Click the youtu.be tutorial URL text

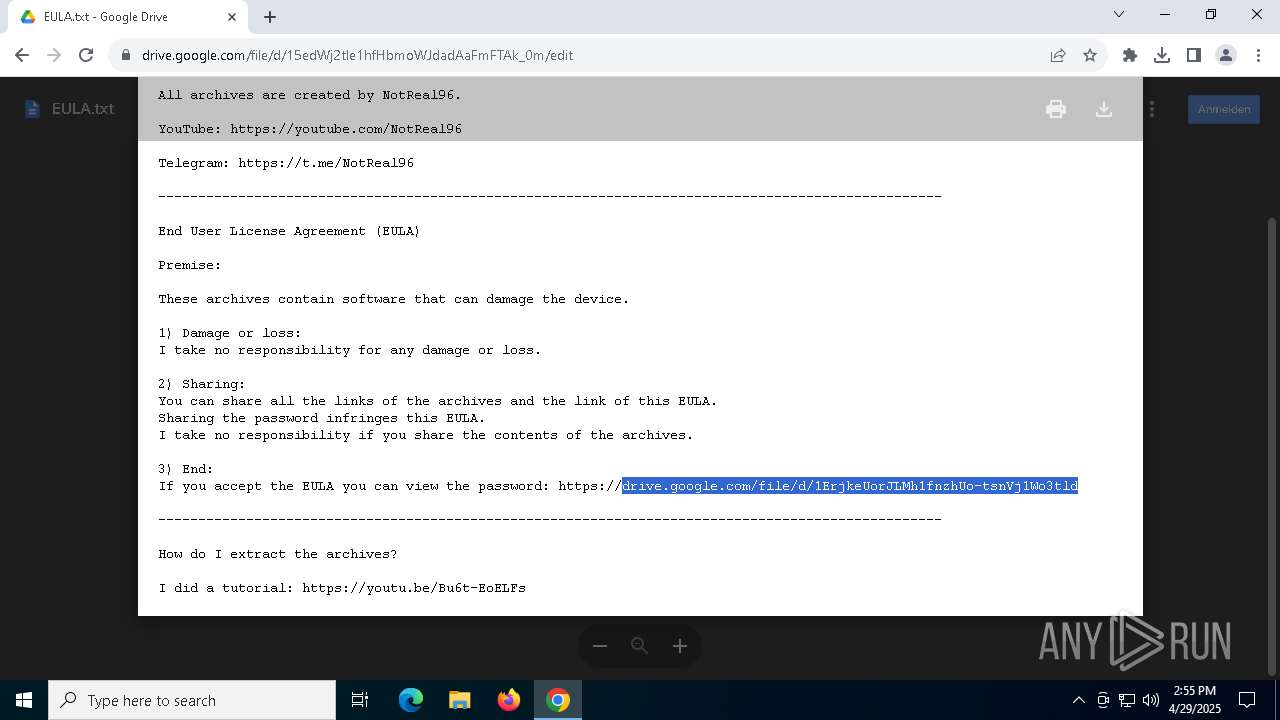point(414,588)
